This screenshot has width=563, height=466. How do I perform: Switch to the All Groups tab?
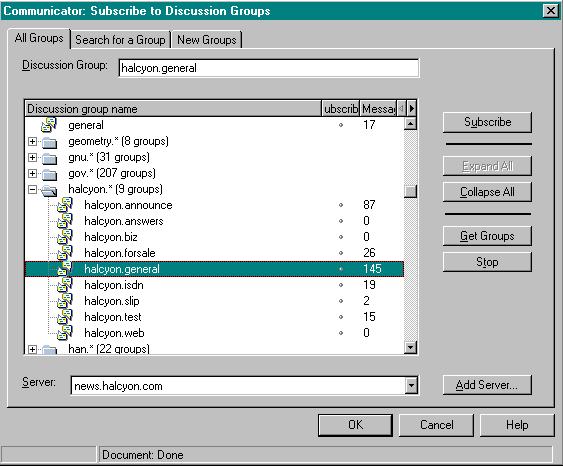tap(39, 38)
